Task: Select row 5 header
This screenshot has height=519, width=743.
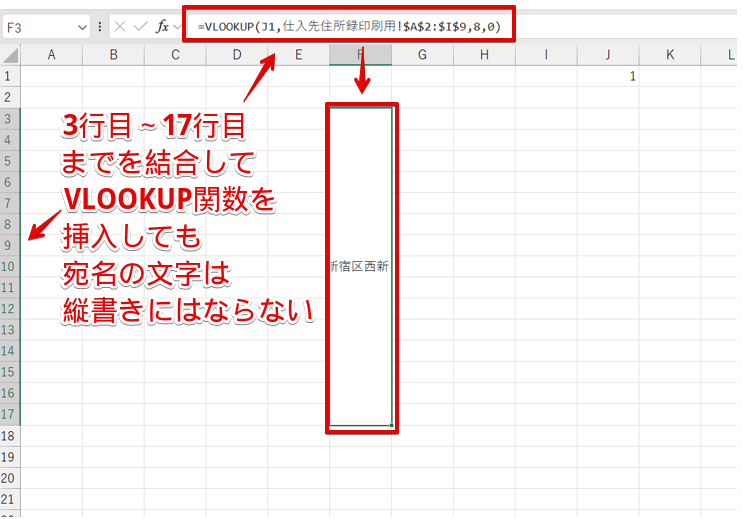Action: [x=10, y=161]
